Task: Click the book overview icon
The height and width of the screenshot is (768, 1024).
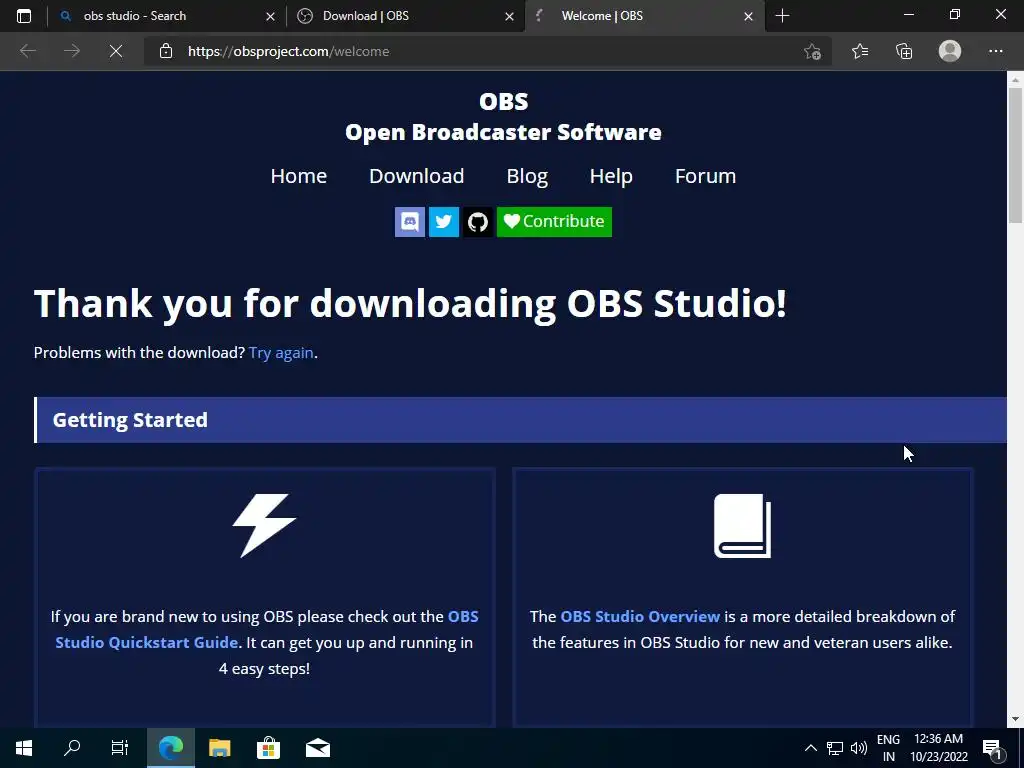Action: tap(743, 526)
